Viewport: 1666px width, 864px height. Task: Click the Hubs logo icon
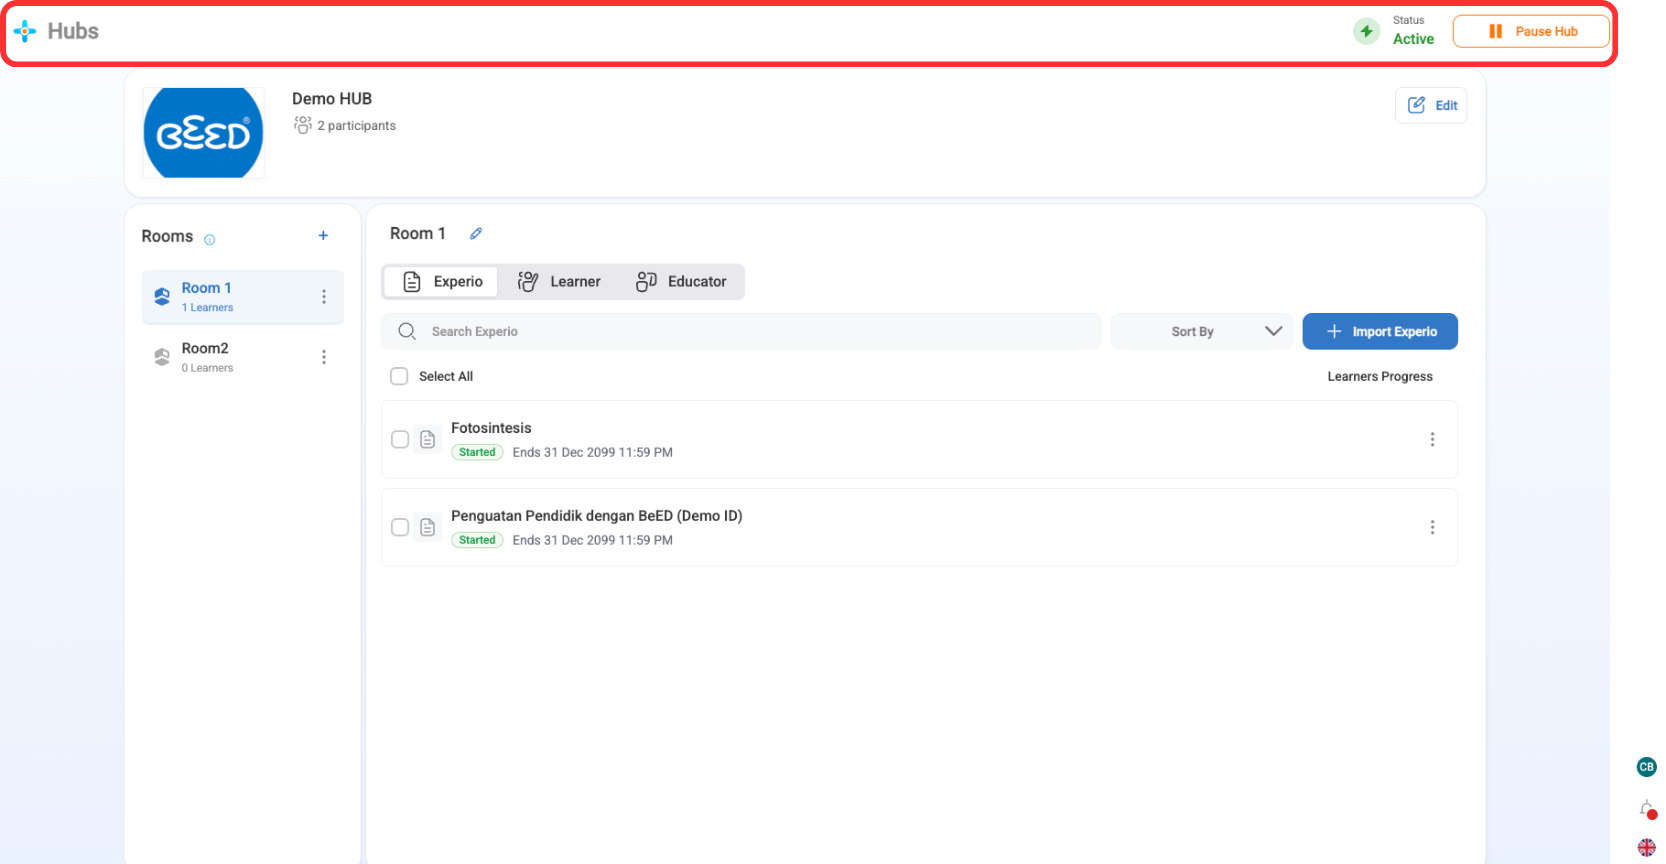click(25, 31)
